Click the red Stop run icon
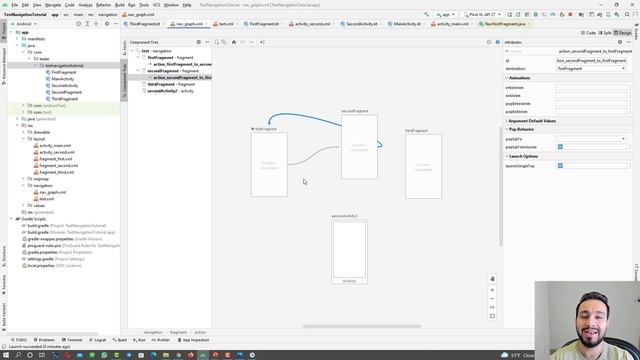The height and width of the screenshot is (360, 640). point(570,14)
